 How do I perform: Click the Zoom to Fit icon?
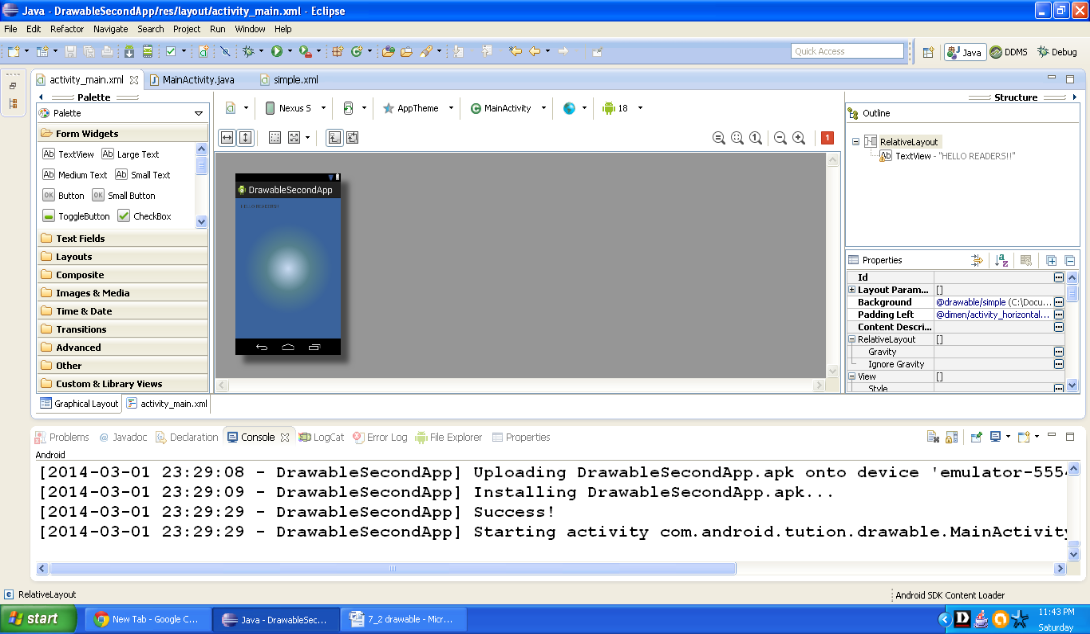coord(738,138)
